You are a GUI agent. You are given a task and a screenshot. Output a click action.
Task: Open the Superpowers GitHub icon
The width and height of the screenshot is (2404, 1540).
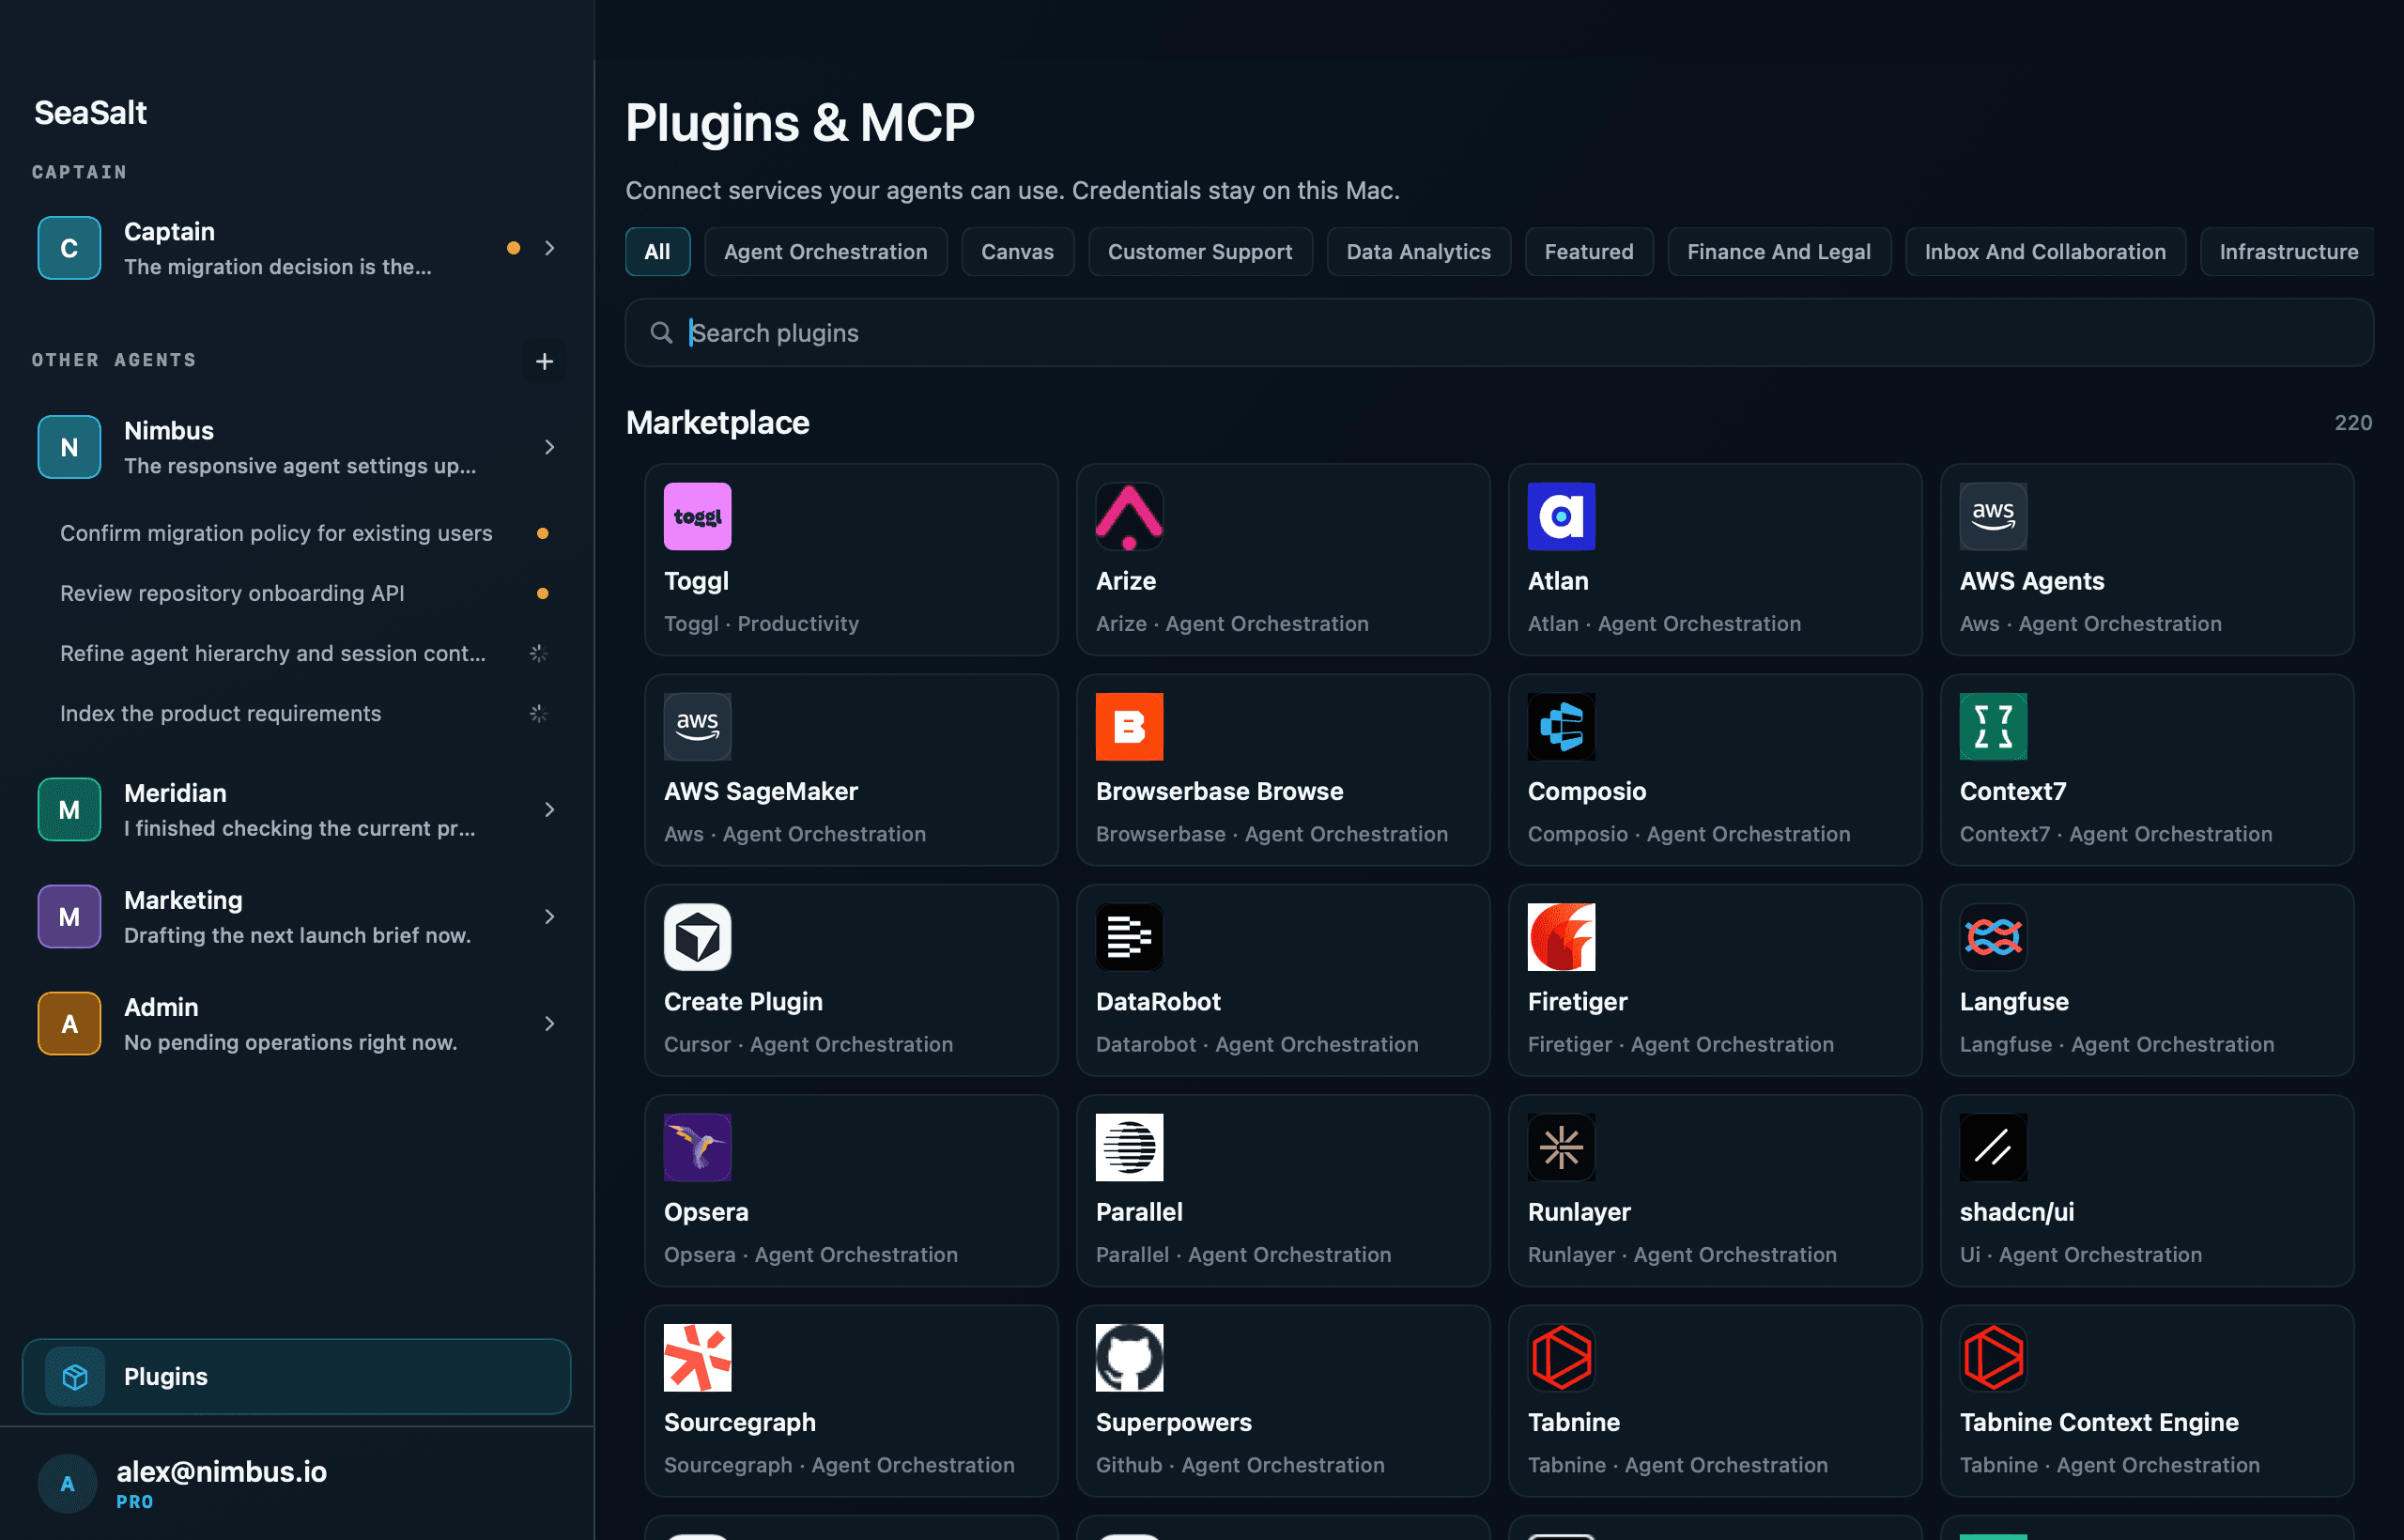1129,1357
